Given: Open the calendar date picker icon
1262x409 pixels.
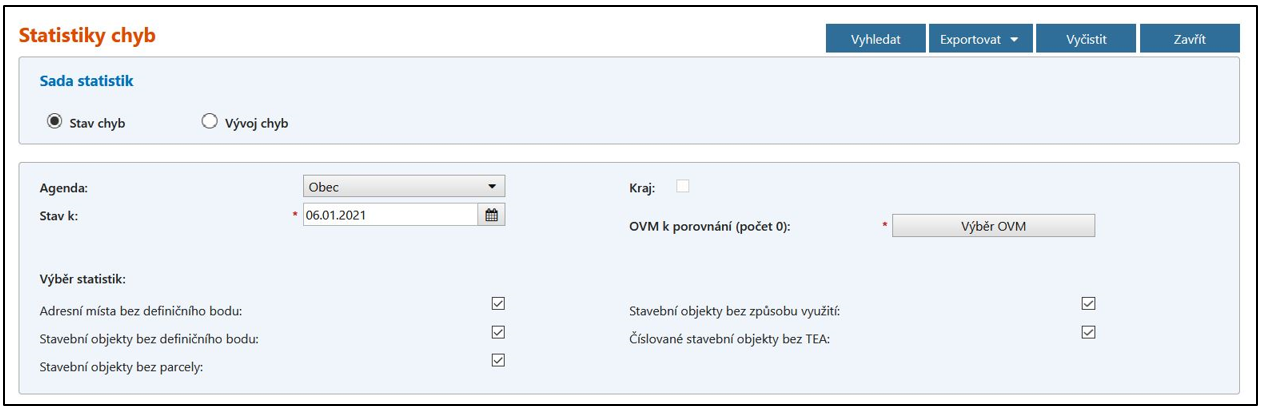Looking at the screenshot, I should tap(491, 214).
